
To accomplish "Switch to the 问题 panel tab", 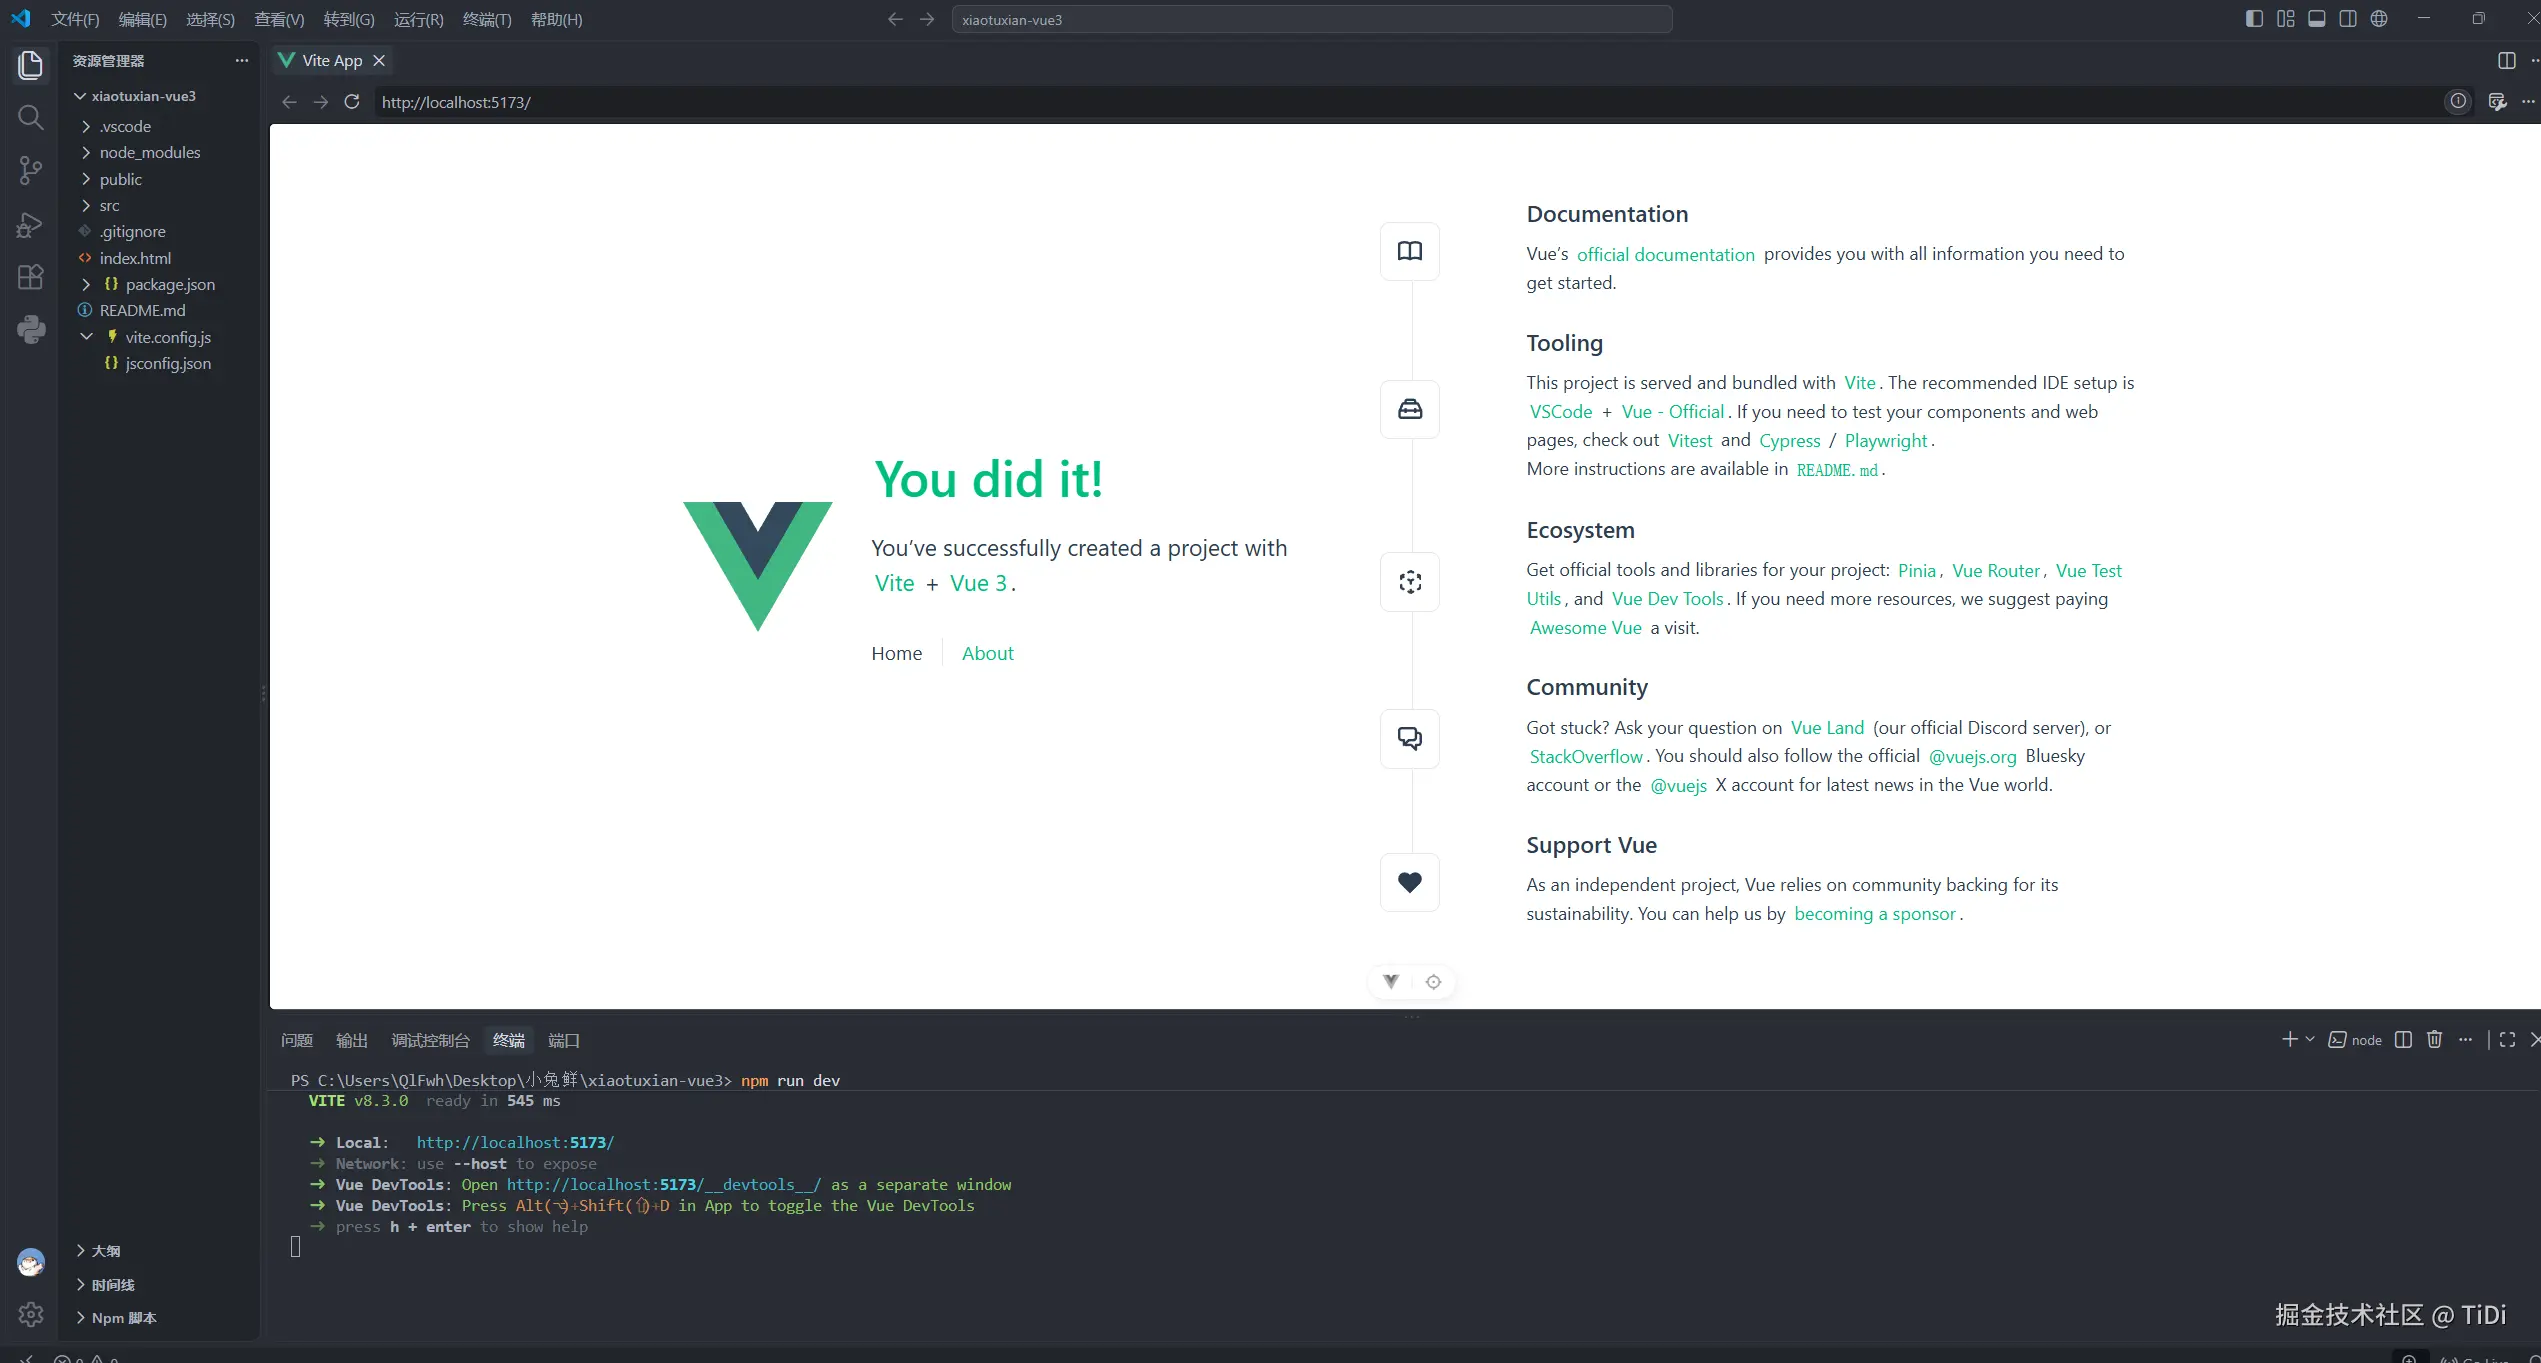I will (x=297, y=1040).
